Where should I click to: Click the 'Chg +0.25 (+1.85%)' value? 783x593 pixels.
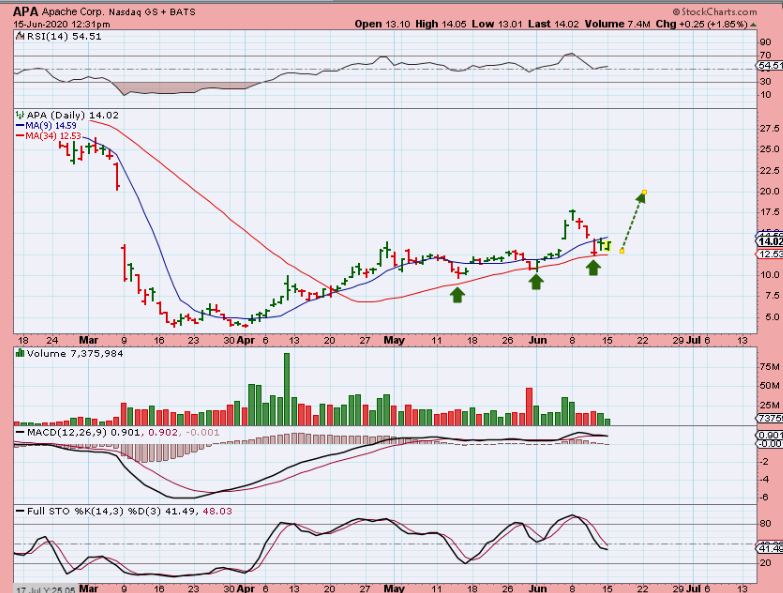pos(702,24)
